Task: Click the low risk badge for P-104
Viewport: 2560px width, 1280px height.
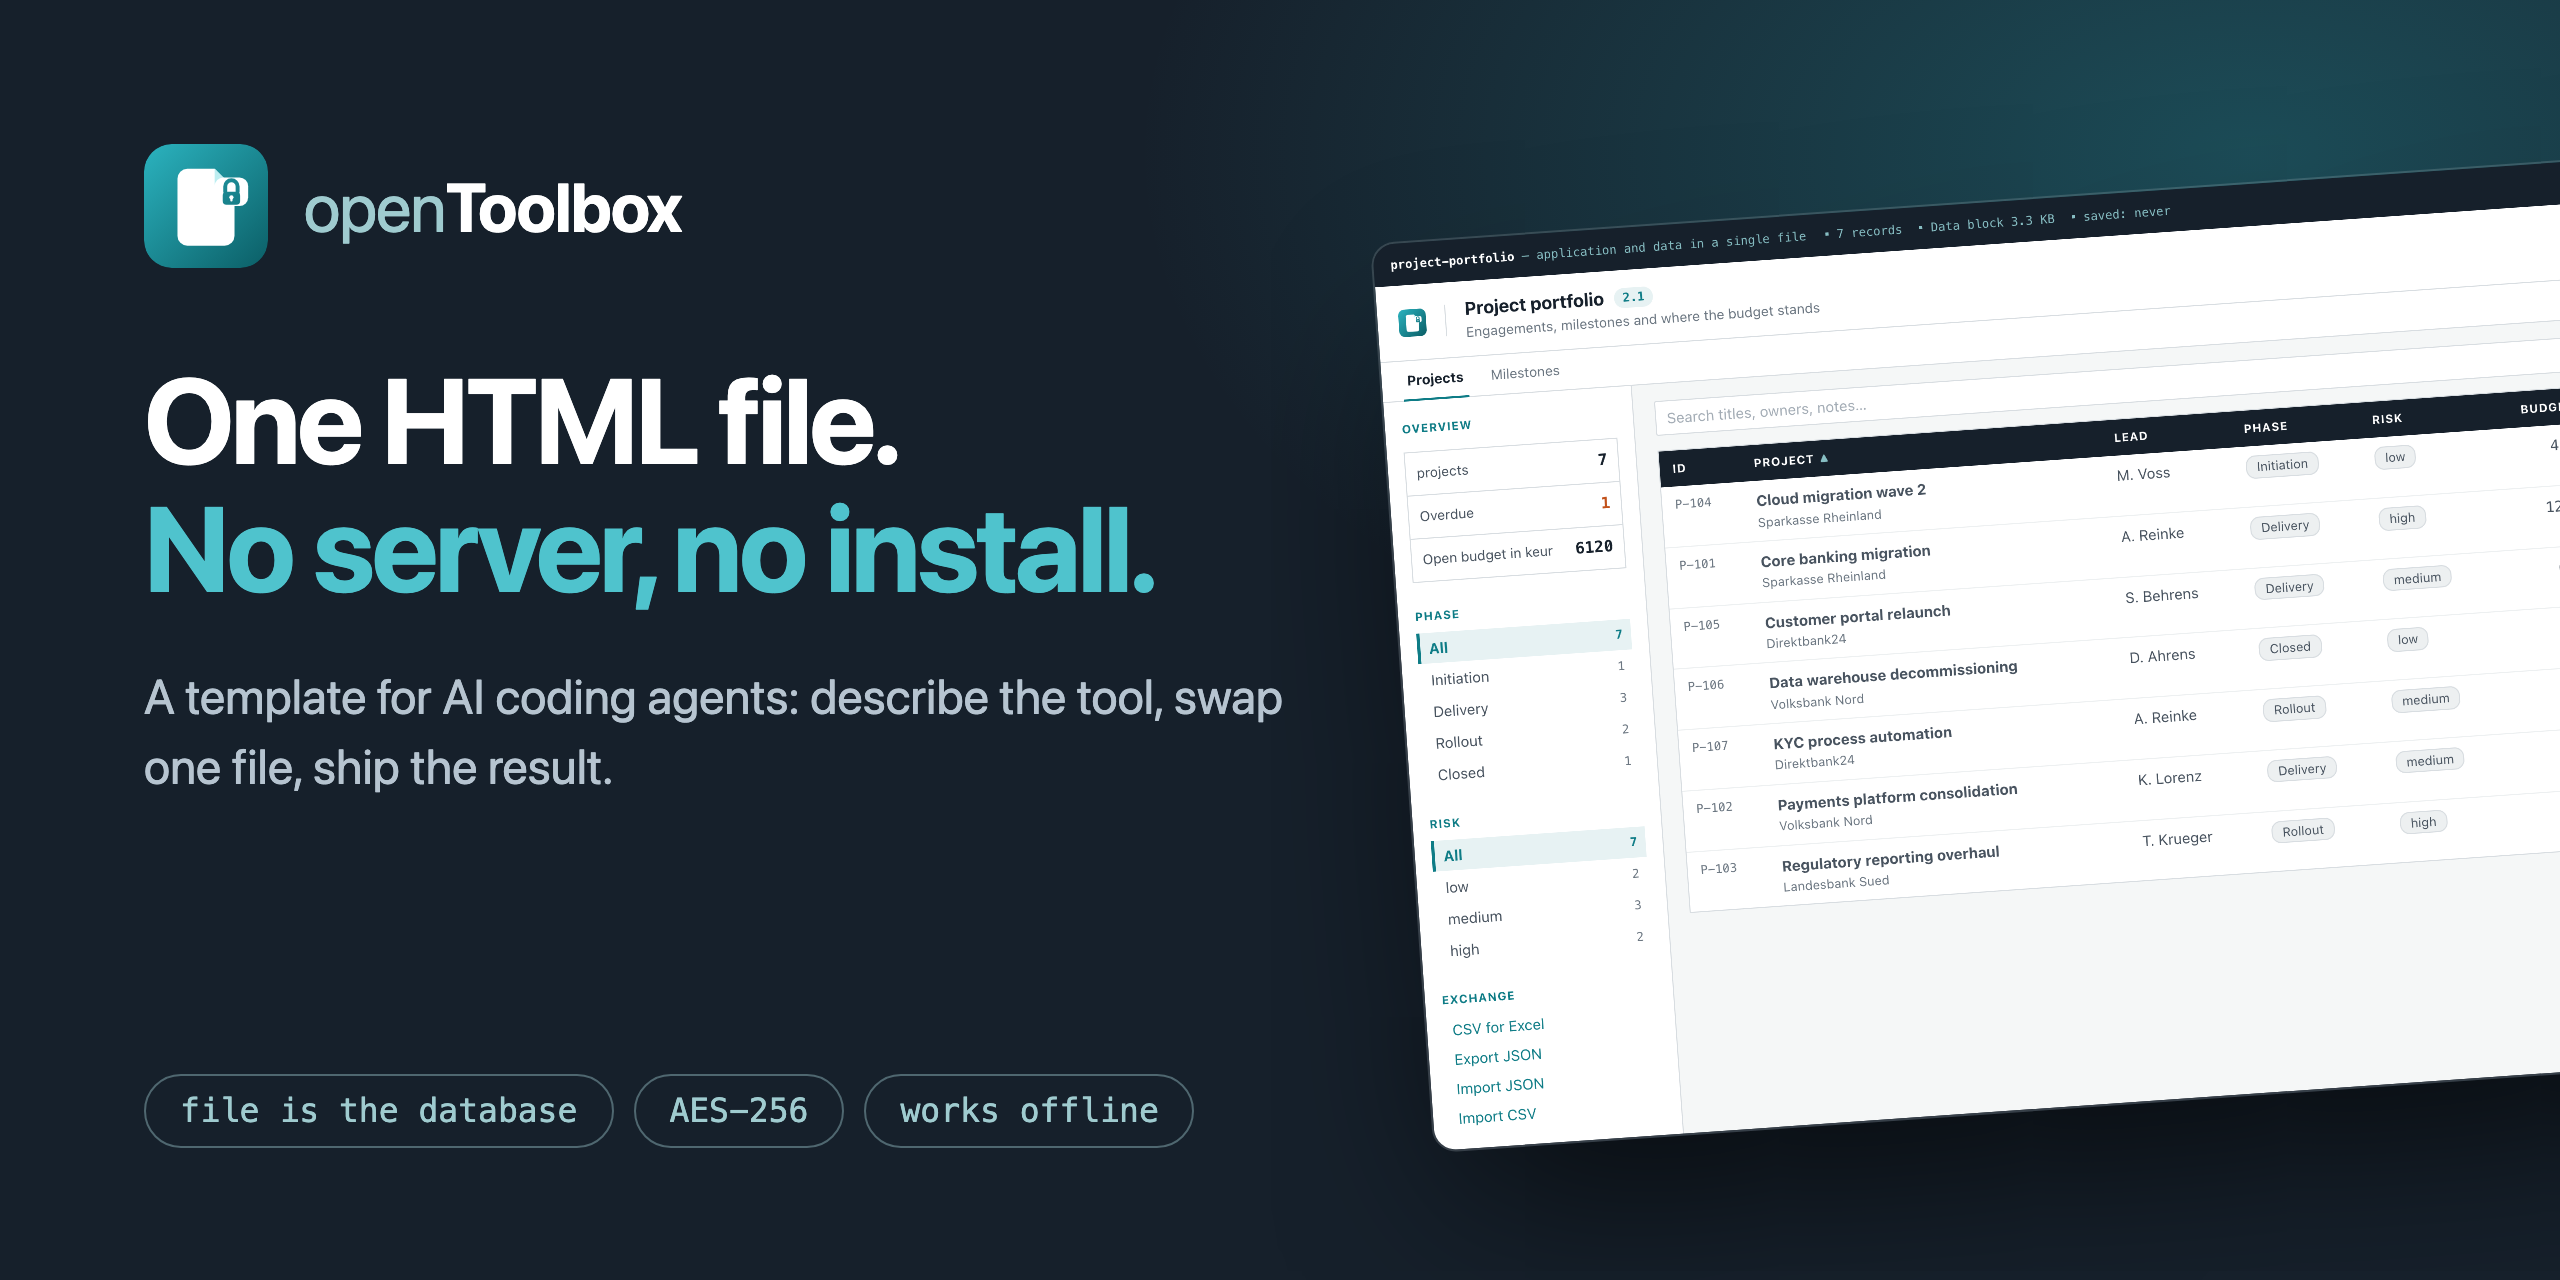Action: (2395, 457)
